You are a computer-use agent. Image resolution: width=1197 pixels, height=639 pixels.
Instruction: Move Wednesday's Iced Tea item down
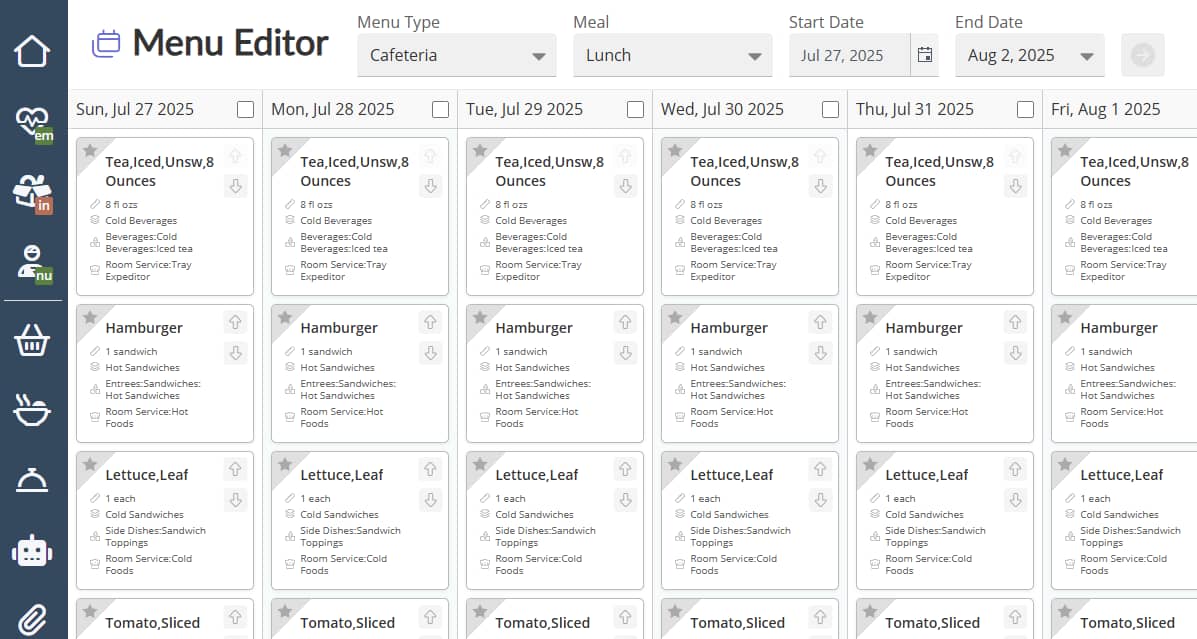pyautogui.click(x=821, y=186)
